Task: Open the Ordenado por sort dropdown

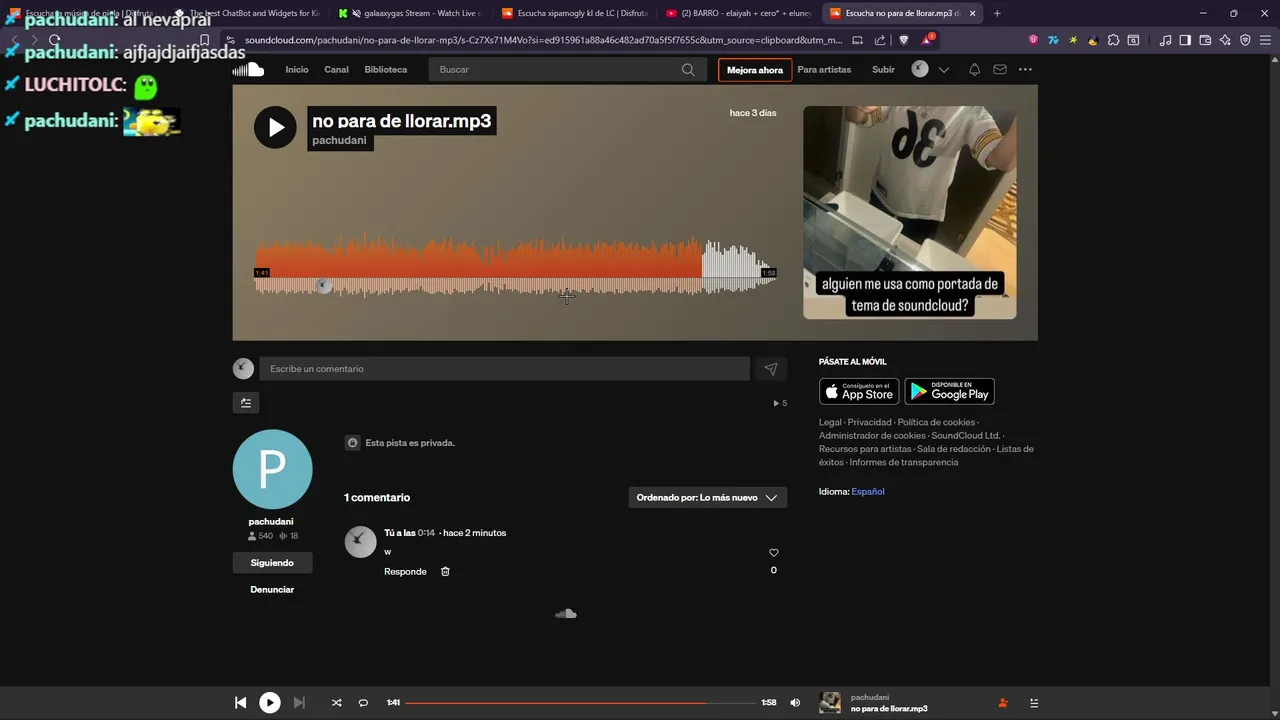Action: coord(707,497)
